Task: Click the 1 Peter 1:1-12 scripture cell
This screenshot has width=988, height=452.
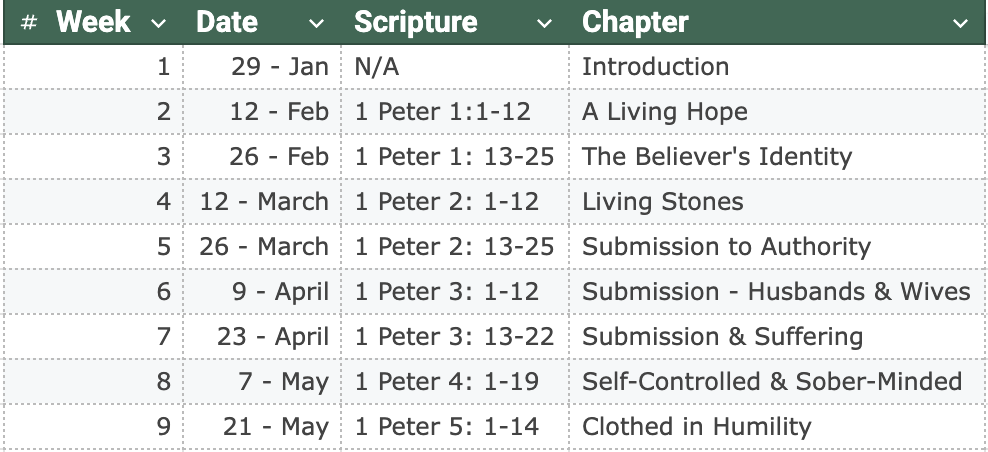Action: click(x=442, y=112)
